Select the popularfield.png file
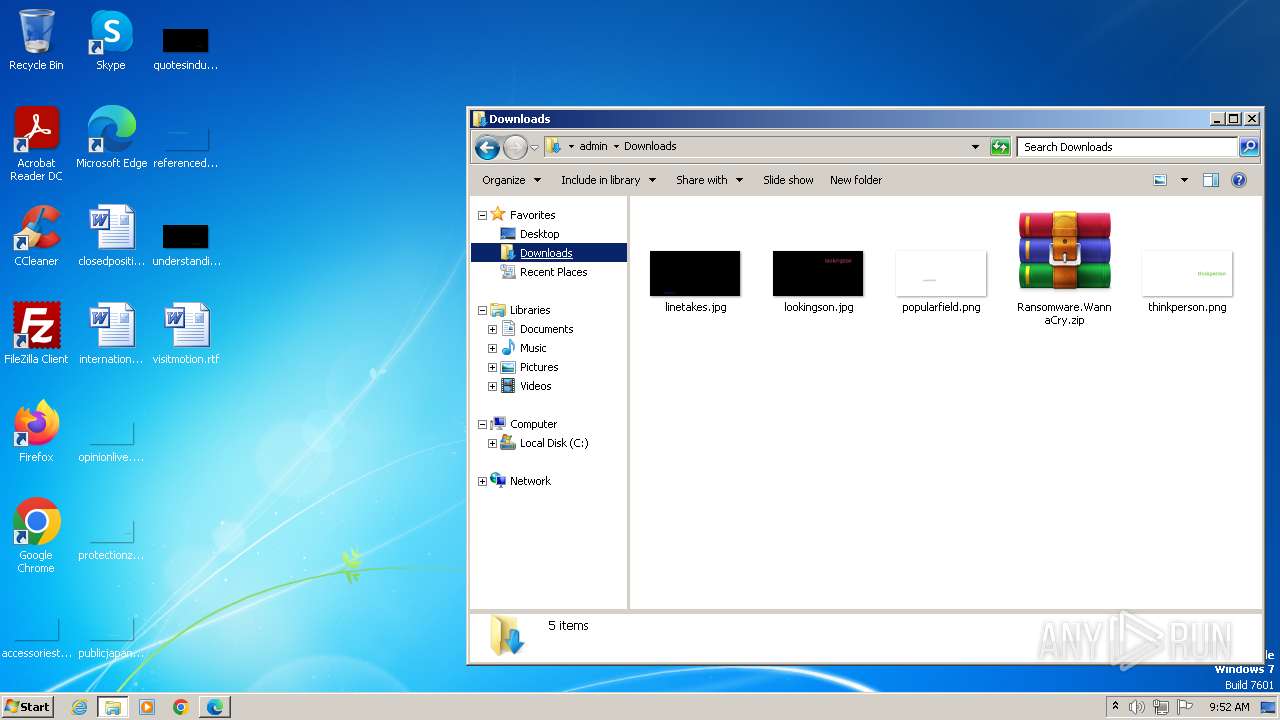 [941, 282]
